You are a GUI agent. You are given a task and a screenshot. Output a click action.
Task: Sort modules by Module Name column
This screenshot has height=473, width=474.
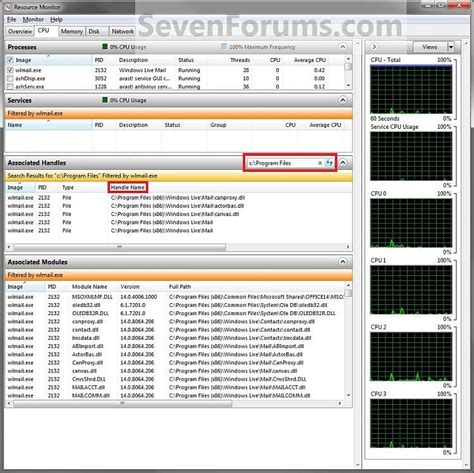click(89, 287)
